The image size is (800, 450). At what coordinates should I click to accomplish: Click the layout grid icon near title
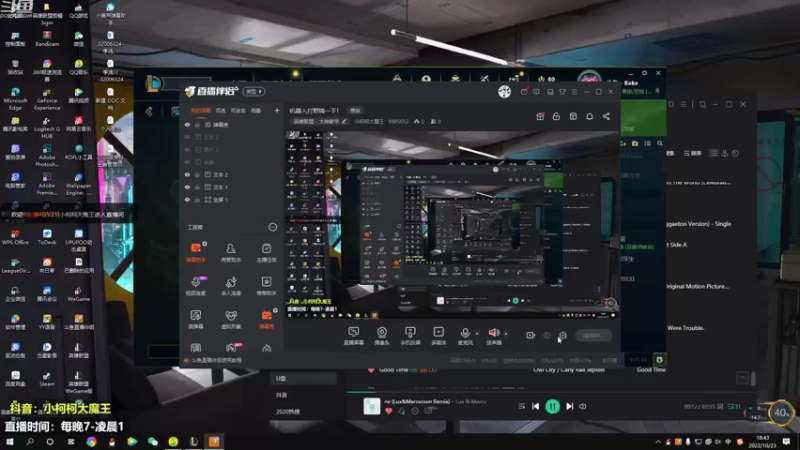[573, 116]
